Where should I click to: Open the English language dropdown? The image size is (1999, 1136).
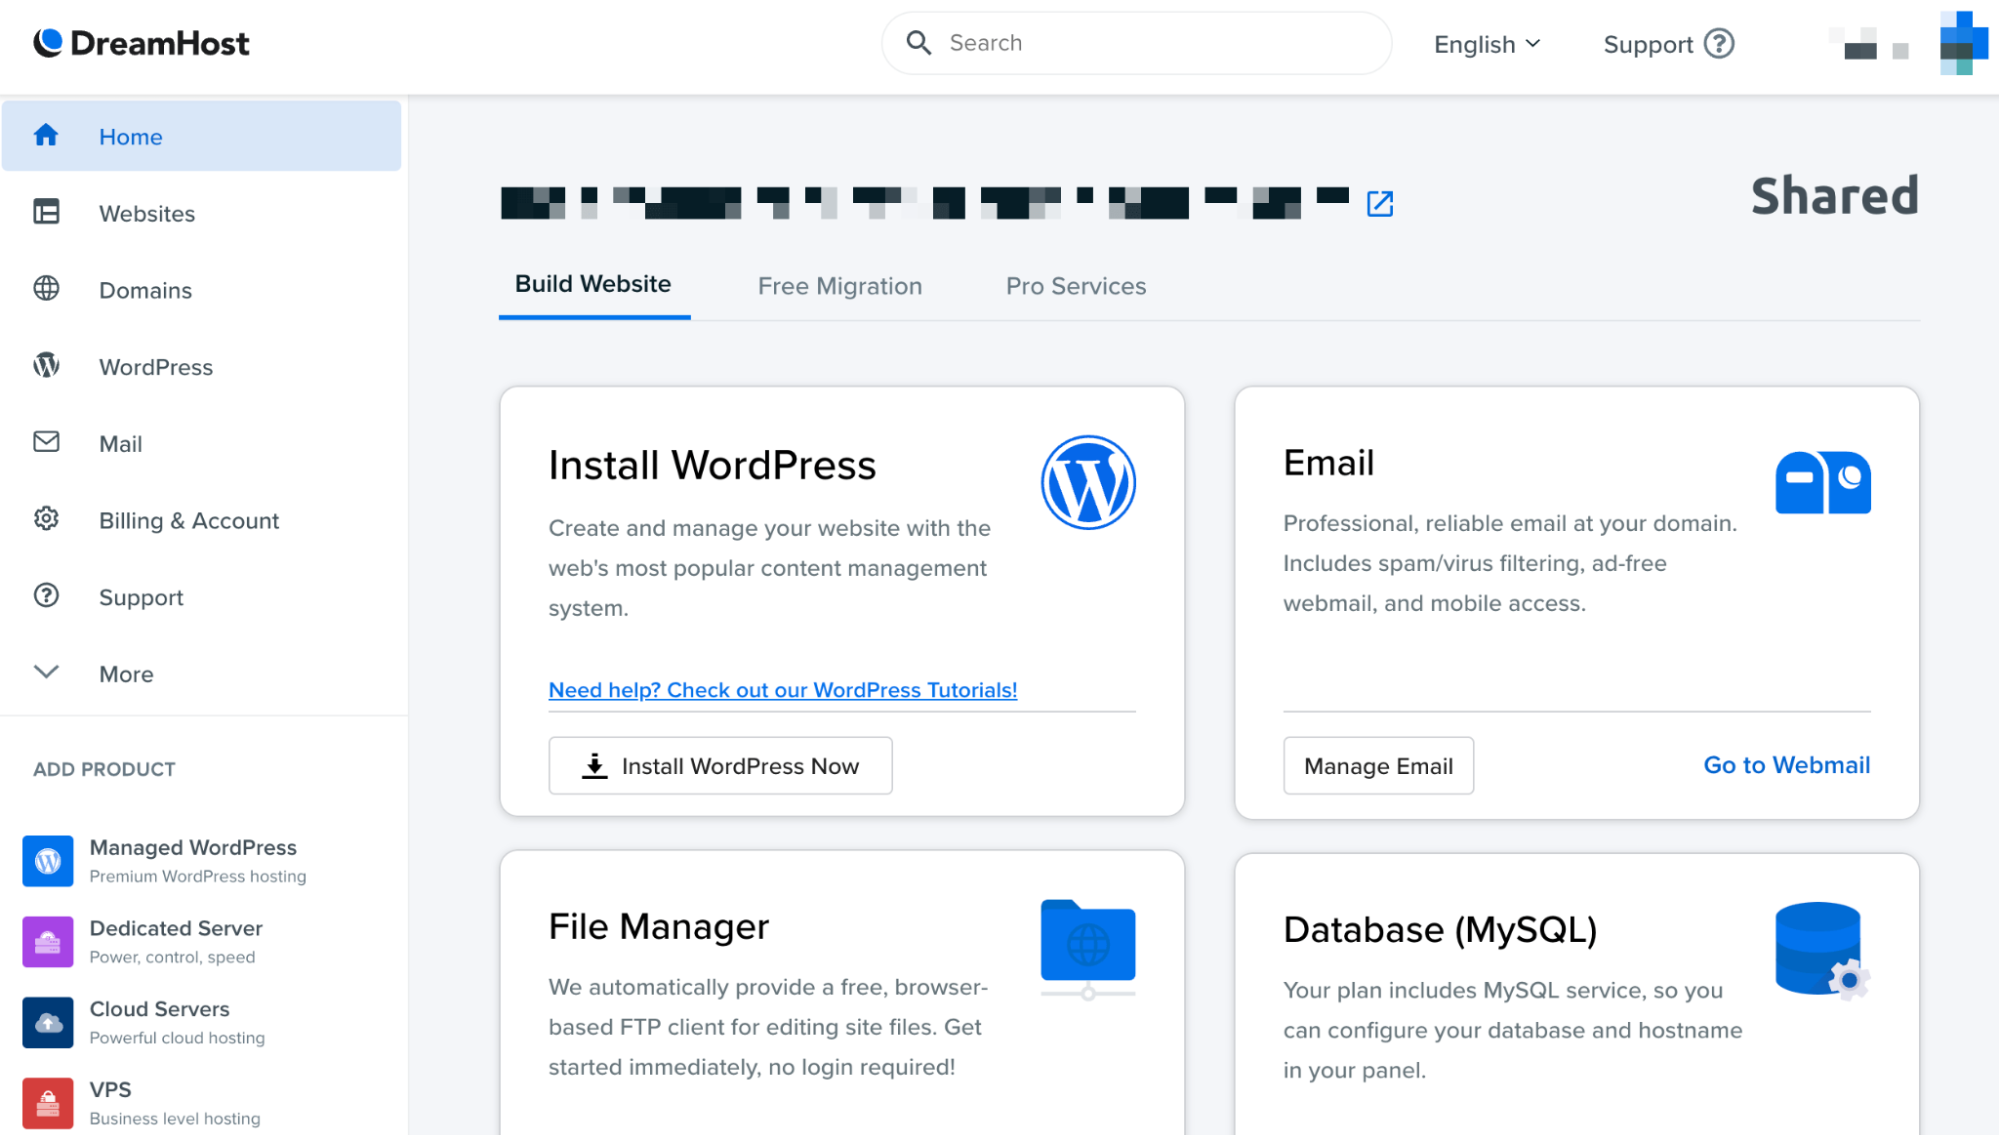1487,44
